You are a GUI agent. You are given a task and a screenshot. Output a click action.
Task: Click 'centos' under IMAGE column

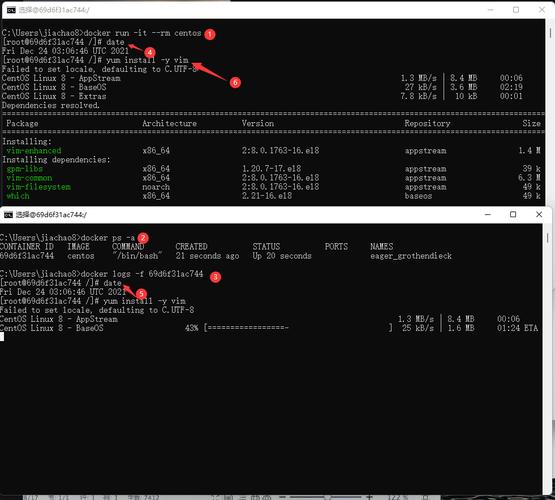[x=81, y=256]
